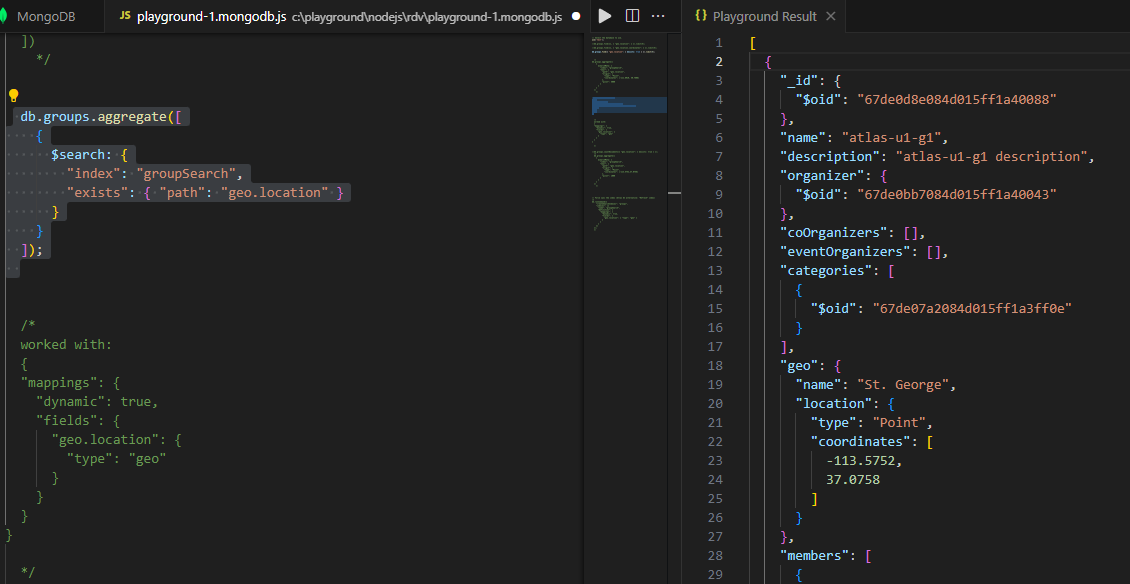The width and height of the screenshot is (1130, 584).
Task: Click the "geo.location" path value in query
Action: (275, 192)
